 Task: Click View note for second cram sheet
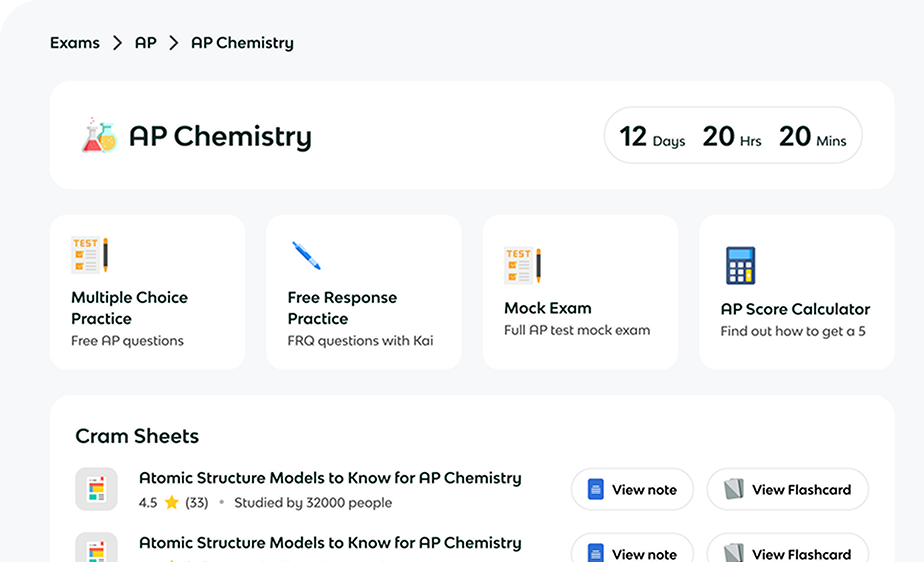[632, 548]
